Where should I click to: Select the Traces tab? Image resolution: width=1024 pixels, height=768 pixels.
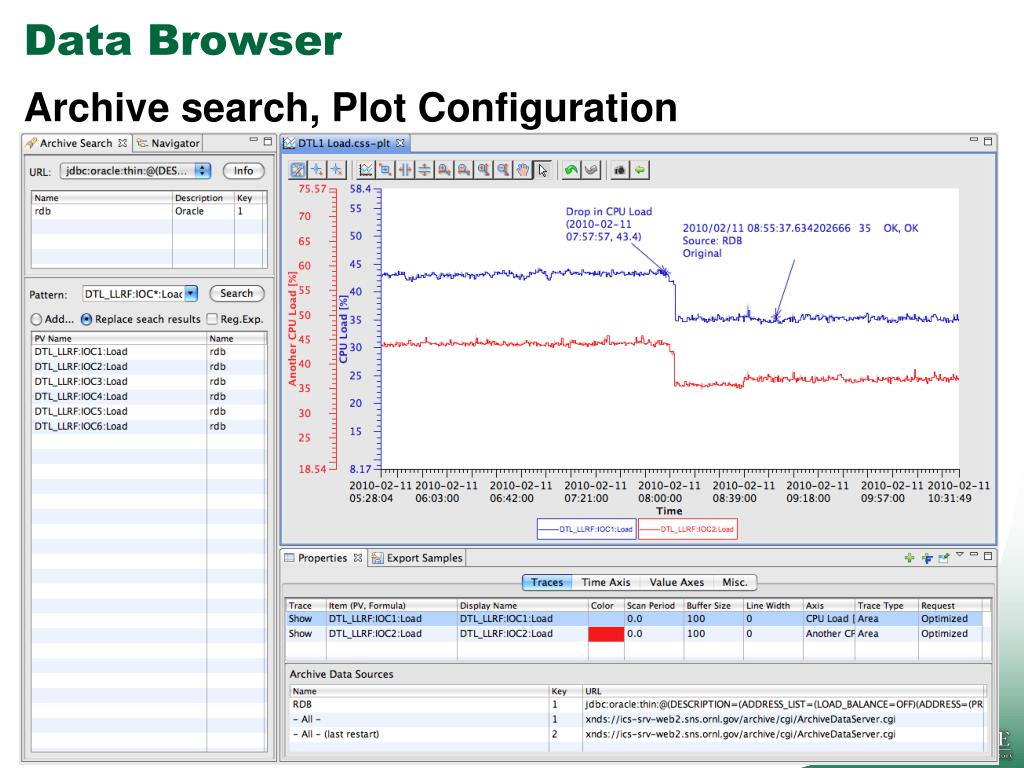(547, 582)
